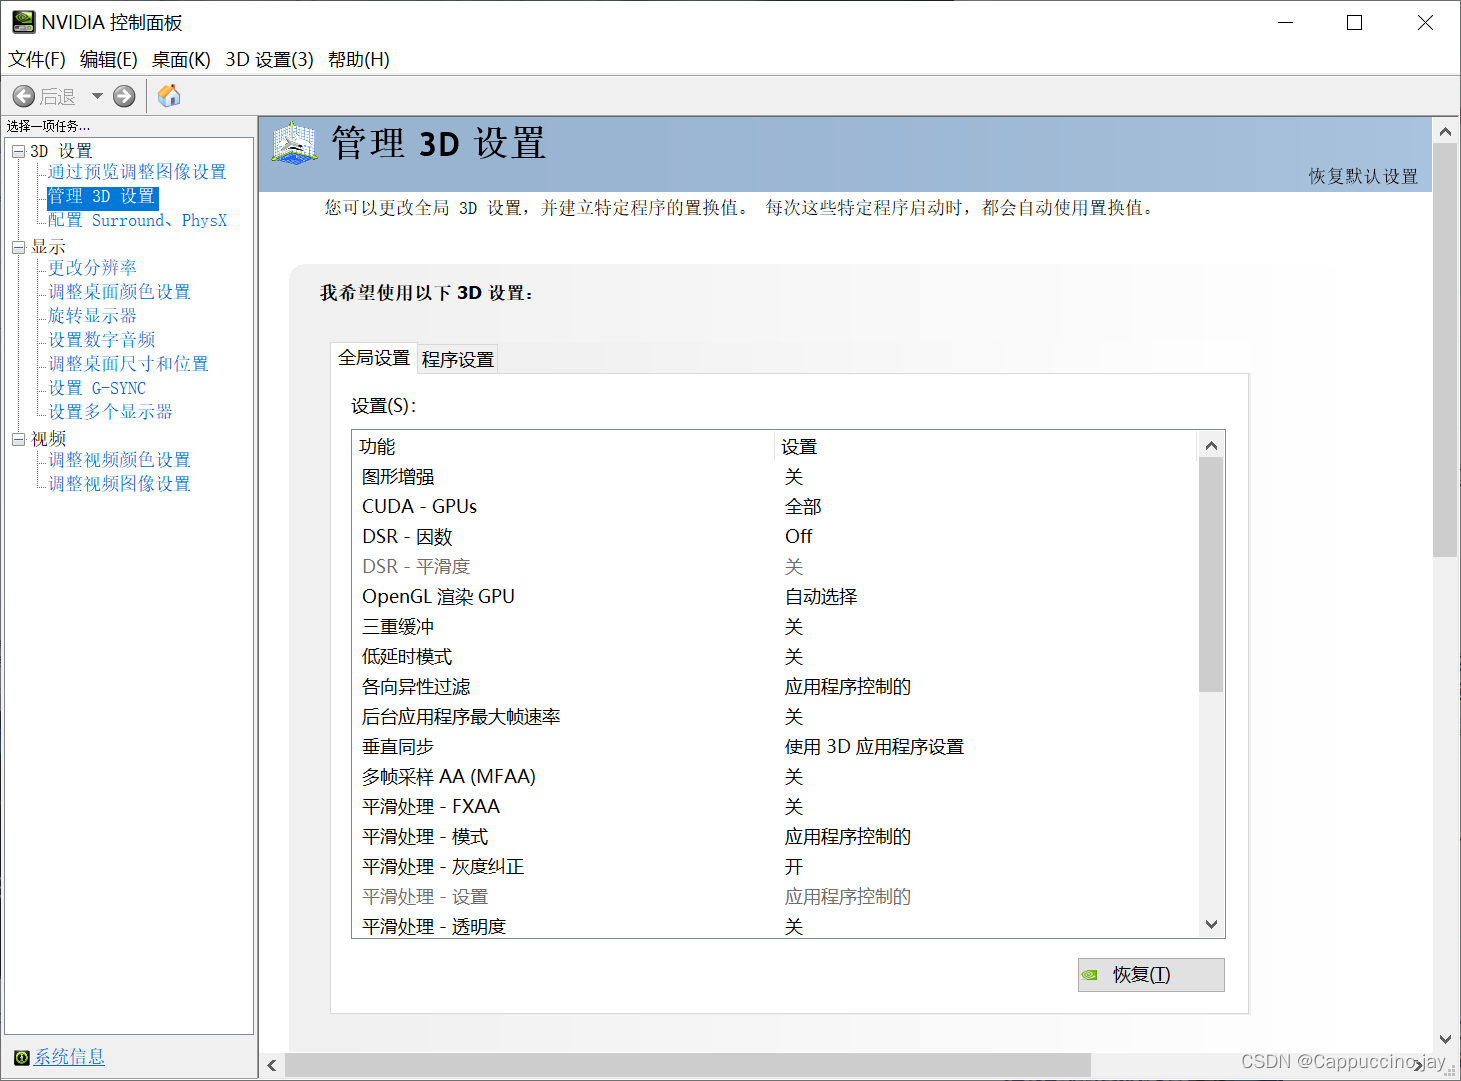Open 旋转显示器 task
Image resolution: width=1461 pixels, height=1081 pixels.
tap(93, 316)
